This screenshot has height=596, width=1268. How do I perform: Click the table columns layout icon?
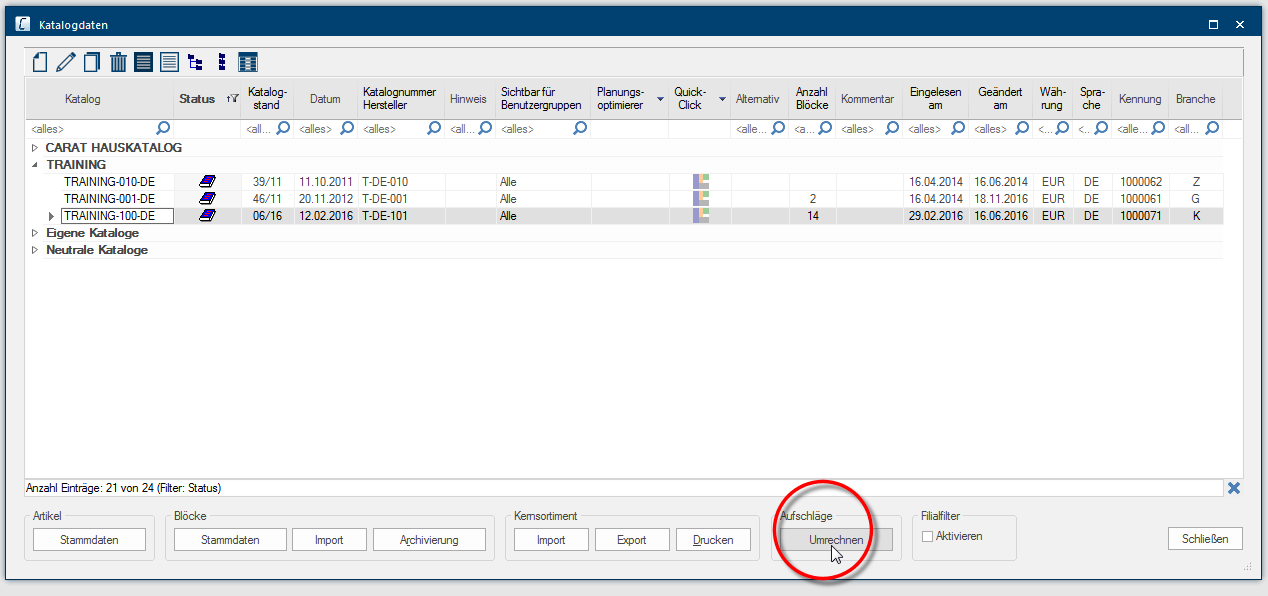(x=248, y=63)
